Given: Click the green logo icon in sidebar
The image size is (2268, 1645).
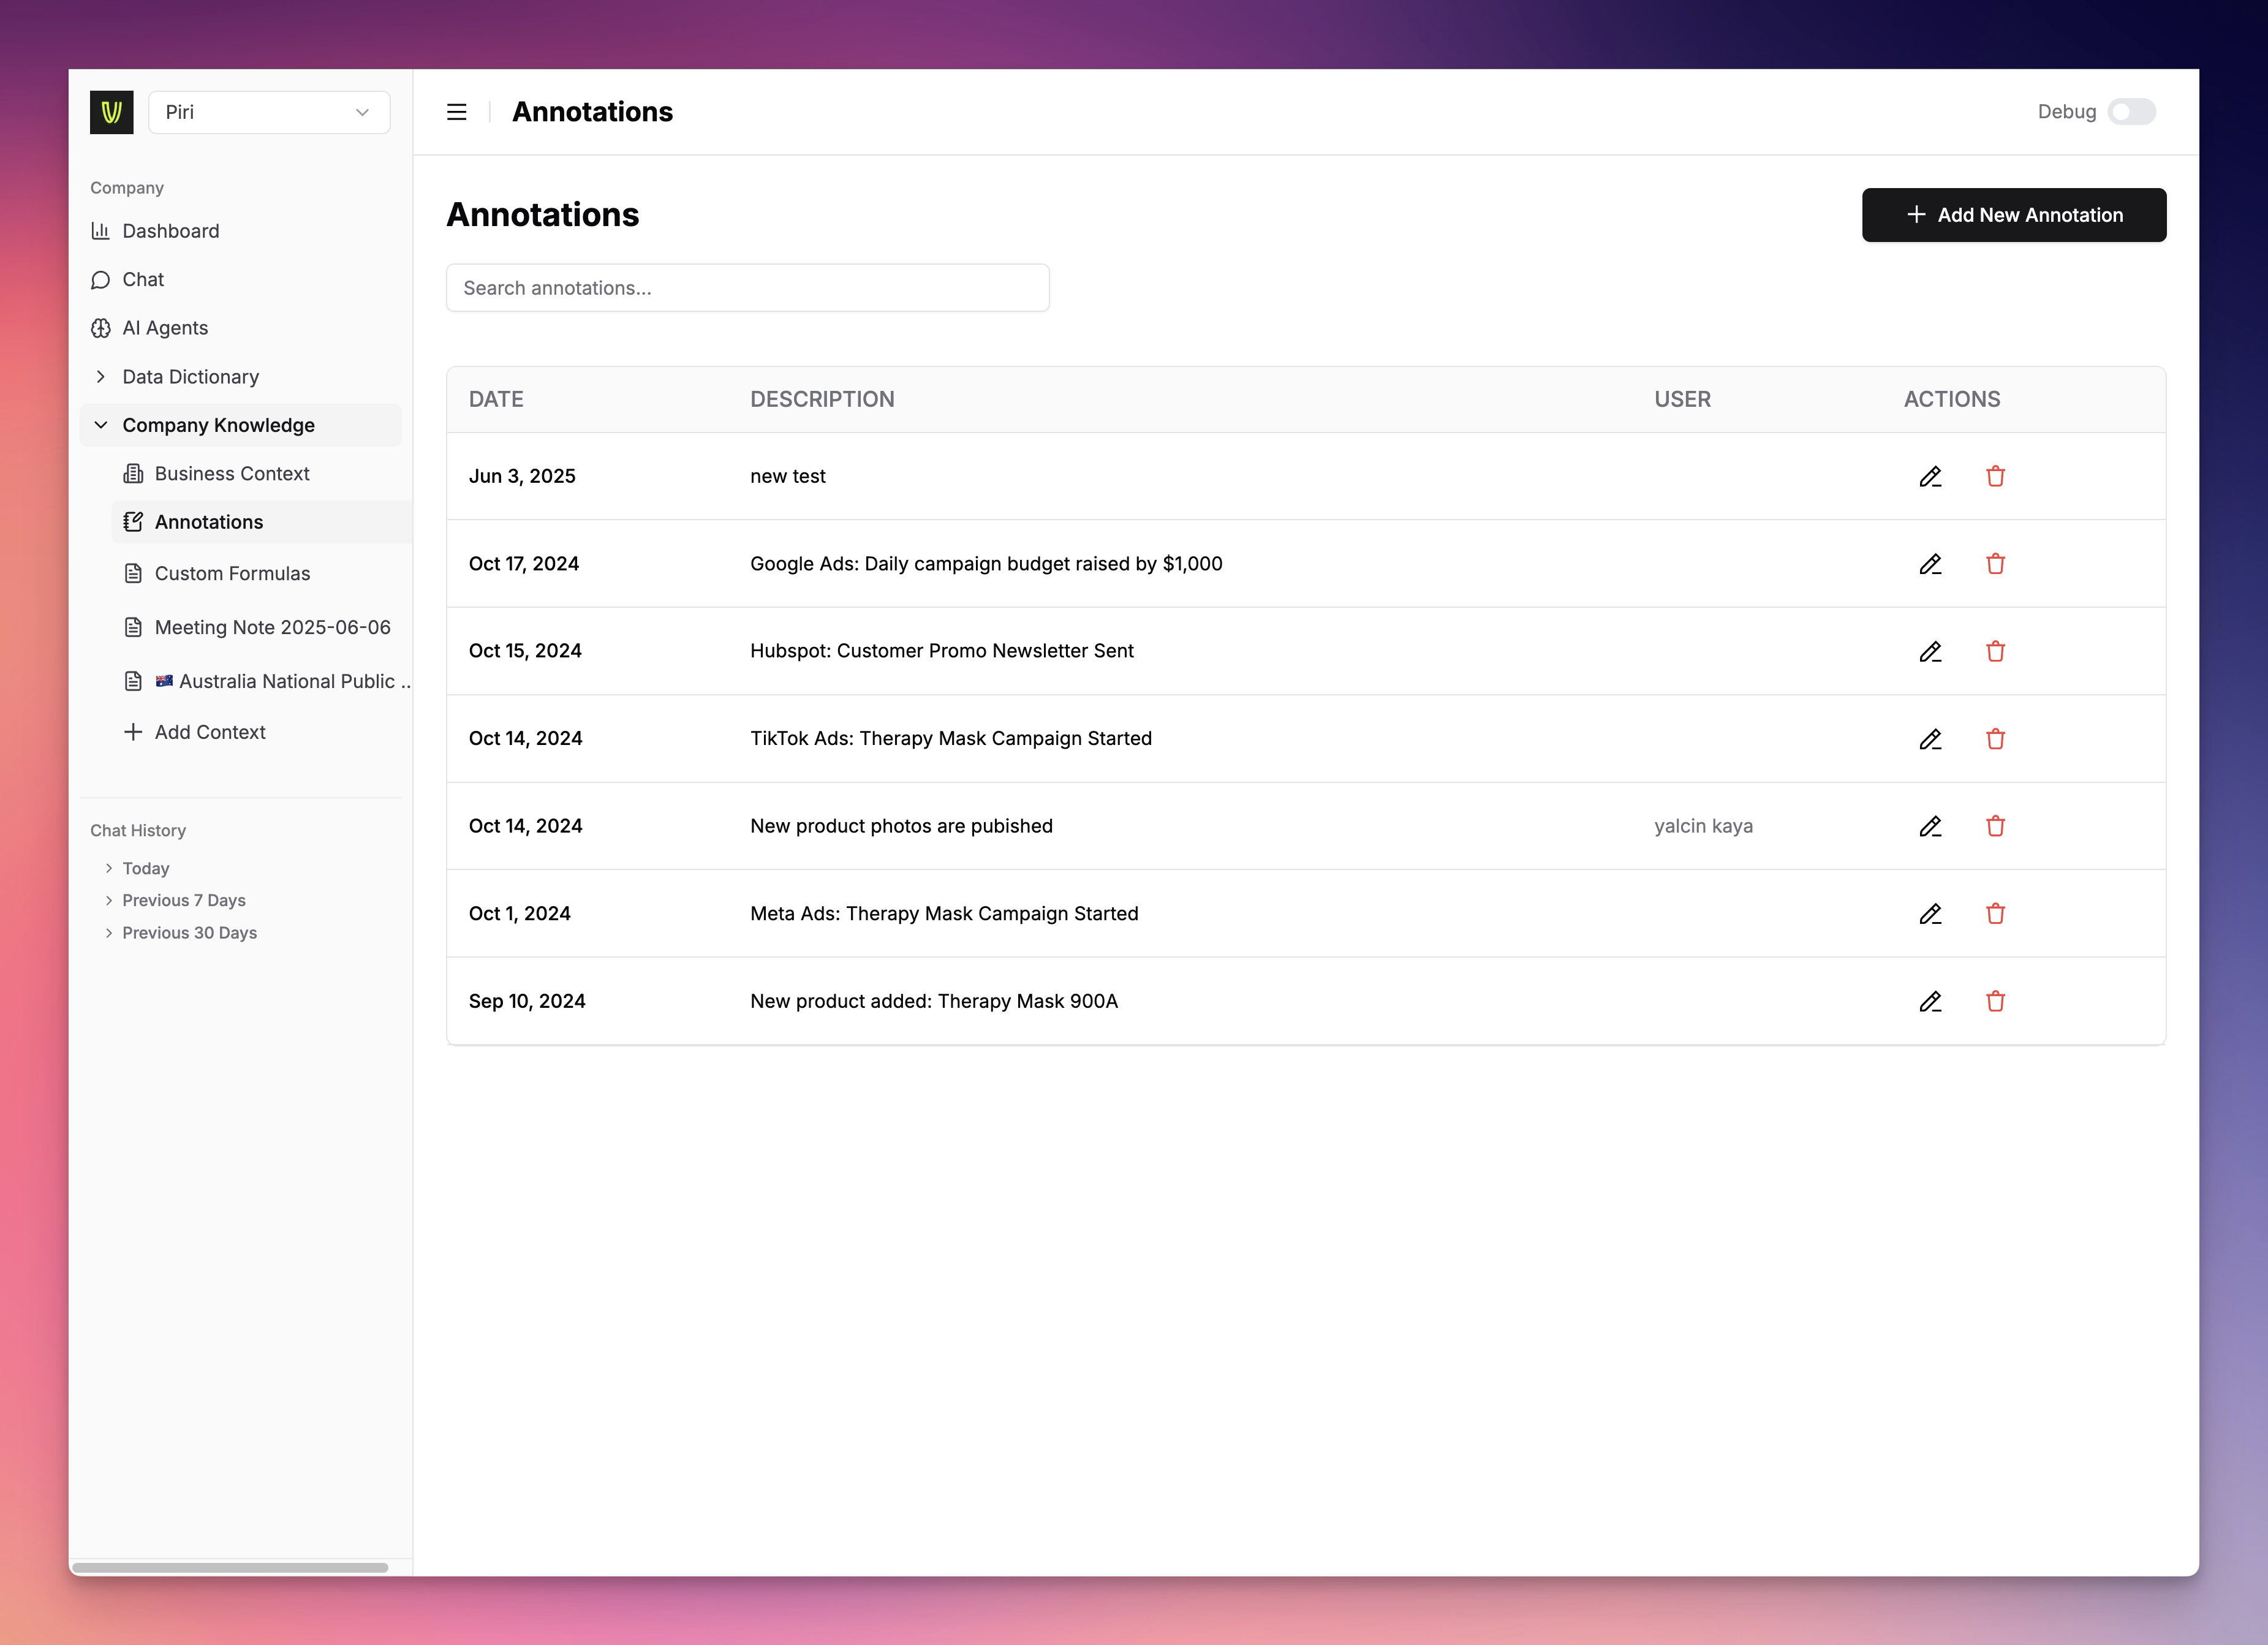Looking at the screenshot, I should coord(111,112).
